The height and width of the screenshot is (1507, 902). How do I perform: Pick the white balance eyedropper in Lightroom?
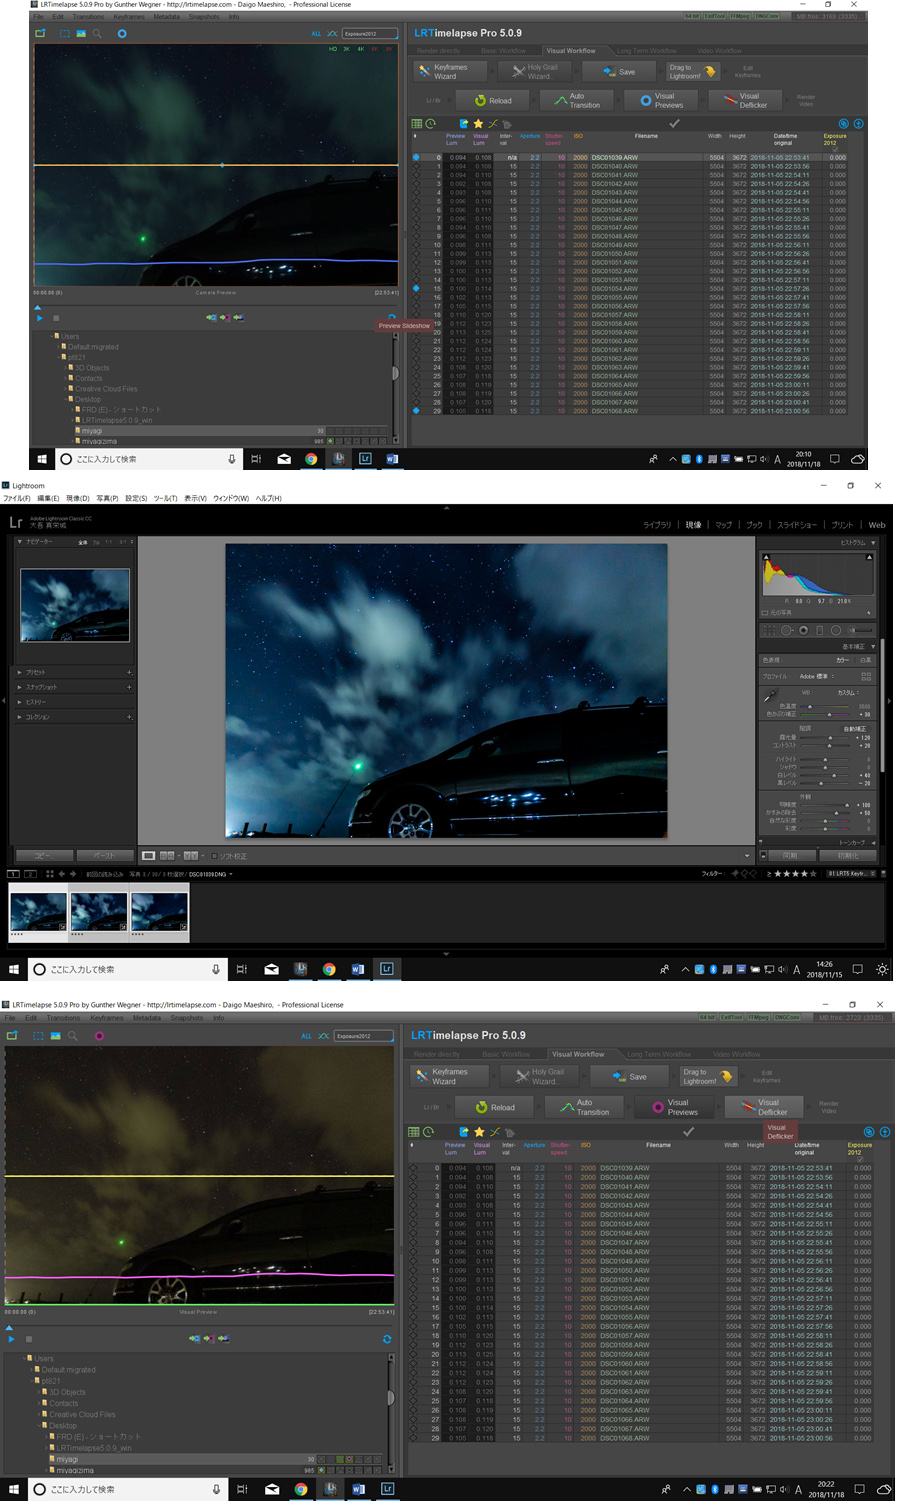pos(769,696)
